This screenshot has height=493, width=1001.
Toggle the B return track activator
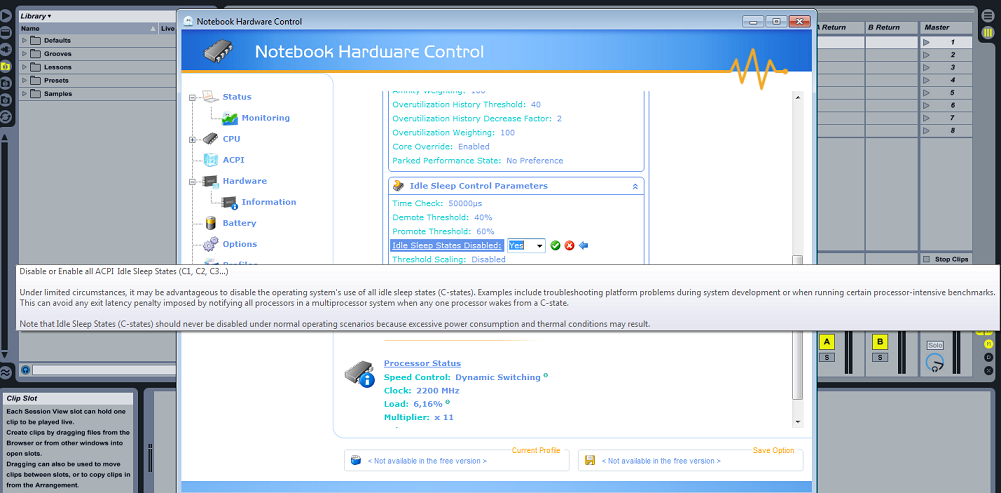coord(880,342)
